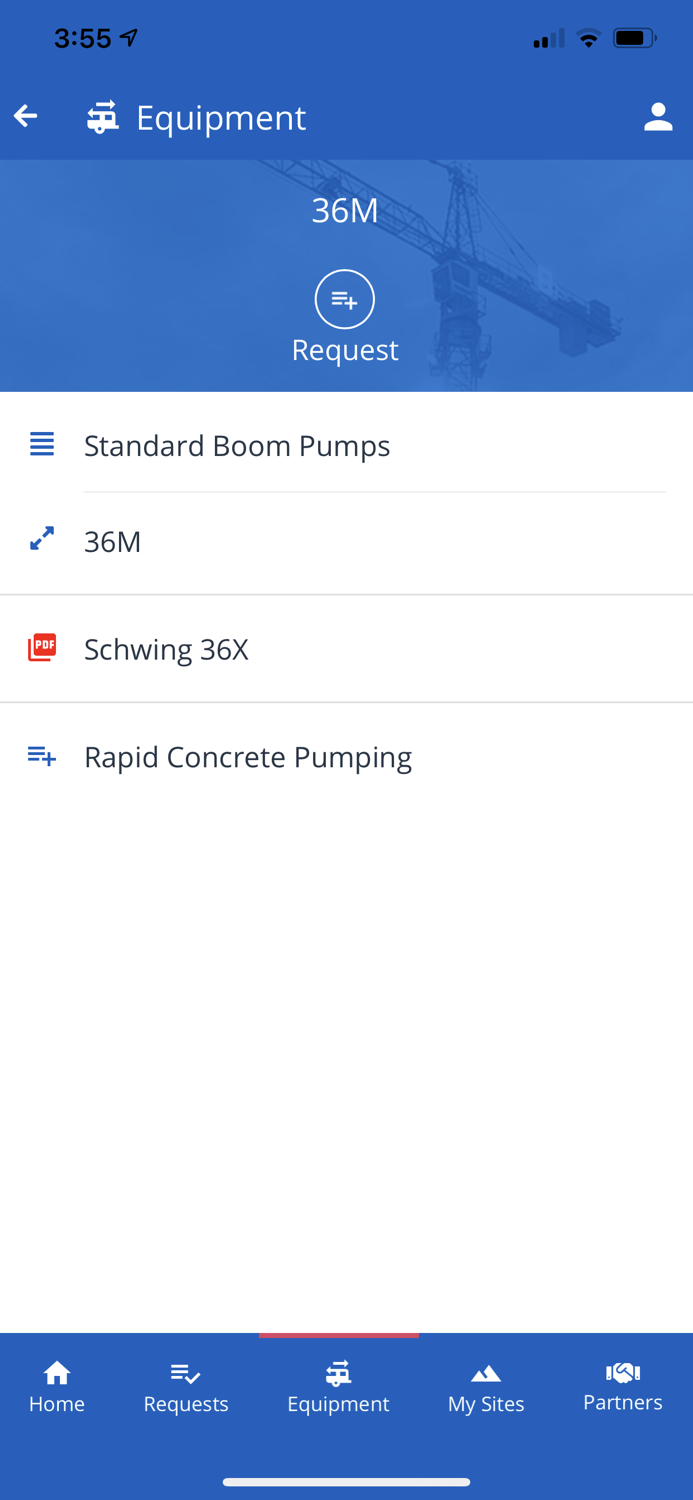Switch to the Requests tab
The height and width of the screenshot is (1500, 693).
coord(185,1385)
